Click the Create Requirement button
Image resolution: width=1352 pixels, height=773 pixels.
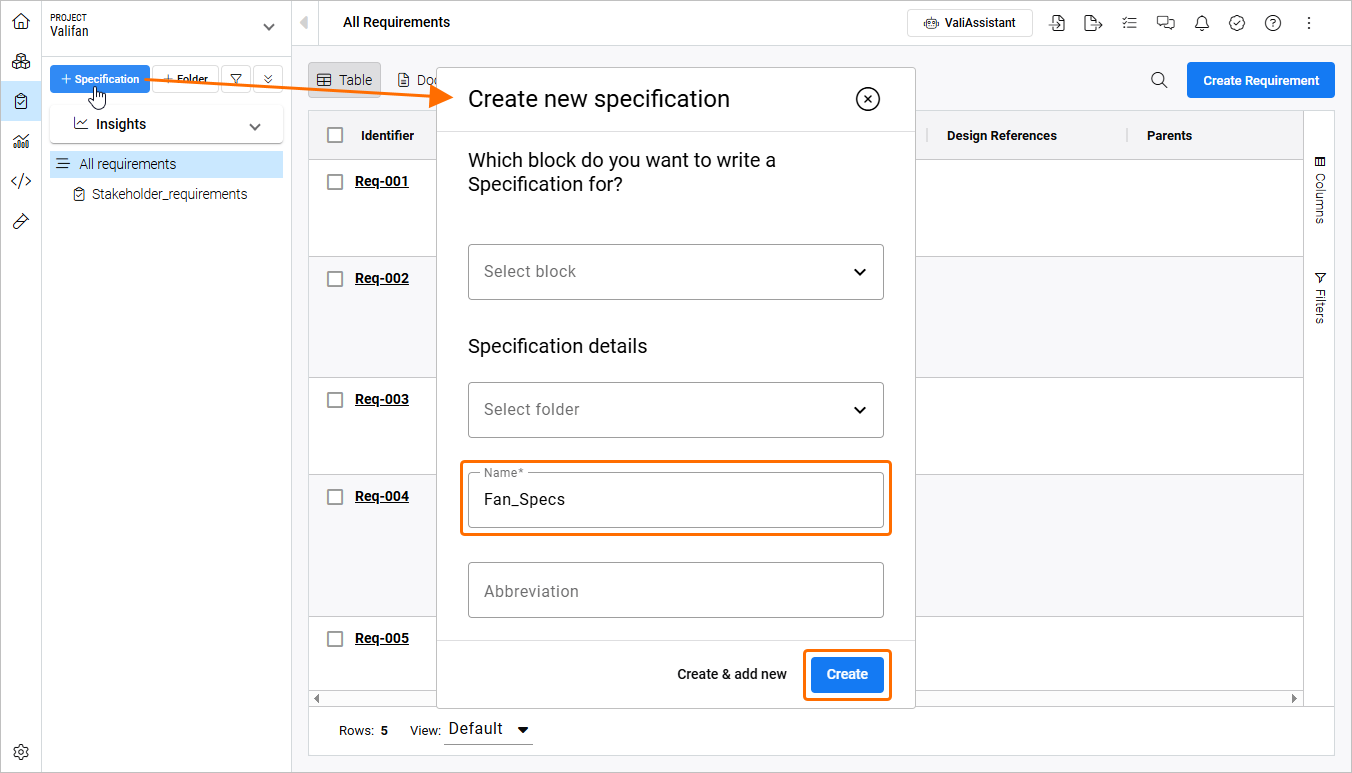[x=1260, y=80]
